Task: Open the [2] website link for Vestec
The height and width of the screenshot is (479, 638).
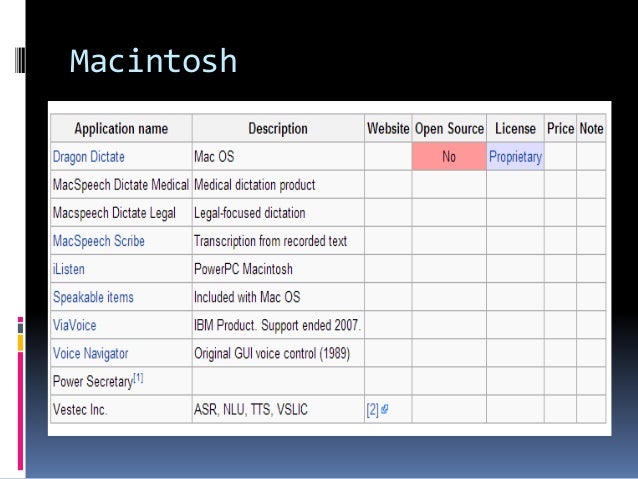Action: pyautogui.click(x=372, y=409)
